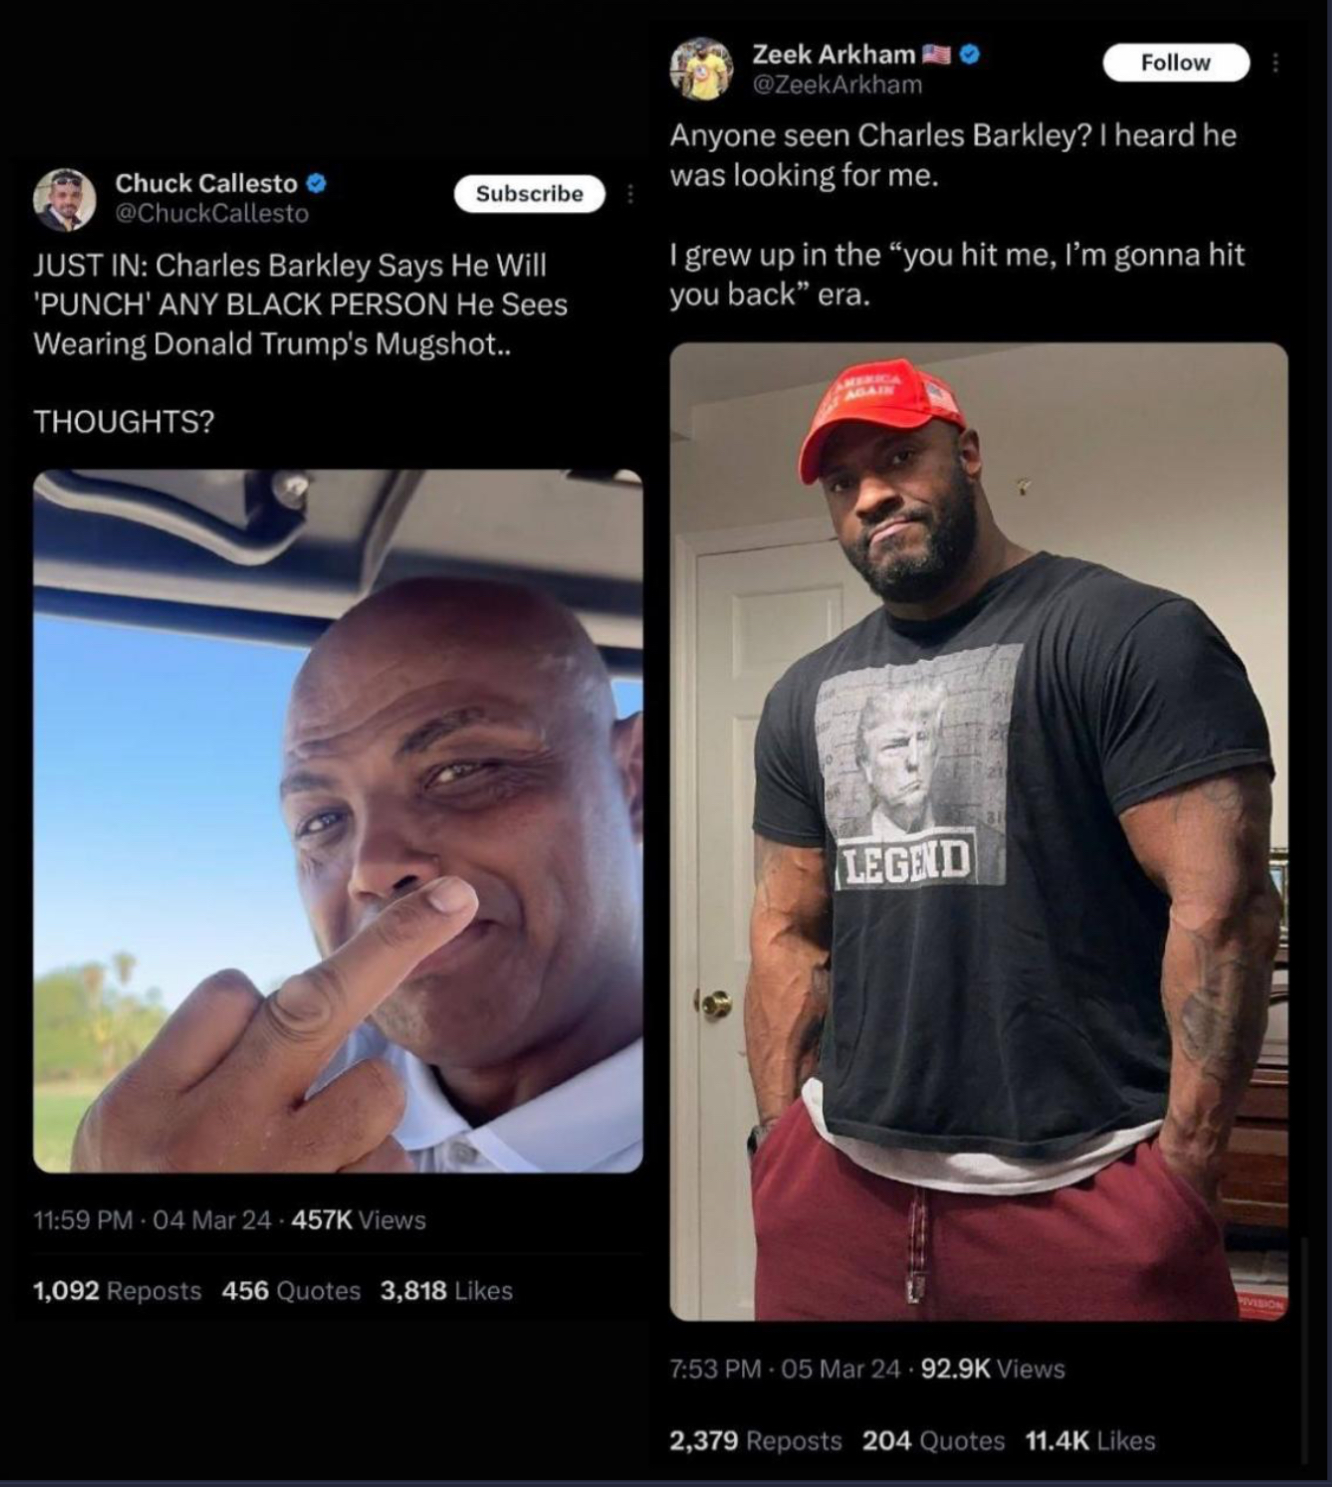Open the red cap photo in Zeek Arkham's post
Screen dimensions: 1332x1487
978,830
